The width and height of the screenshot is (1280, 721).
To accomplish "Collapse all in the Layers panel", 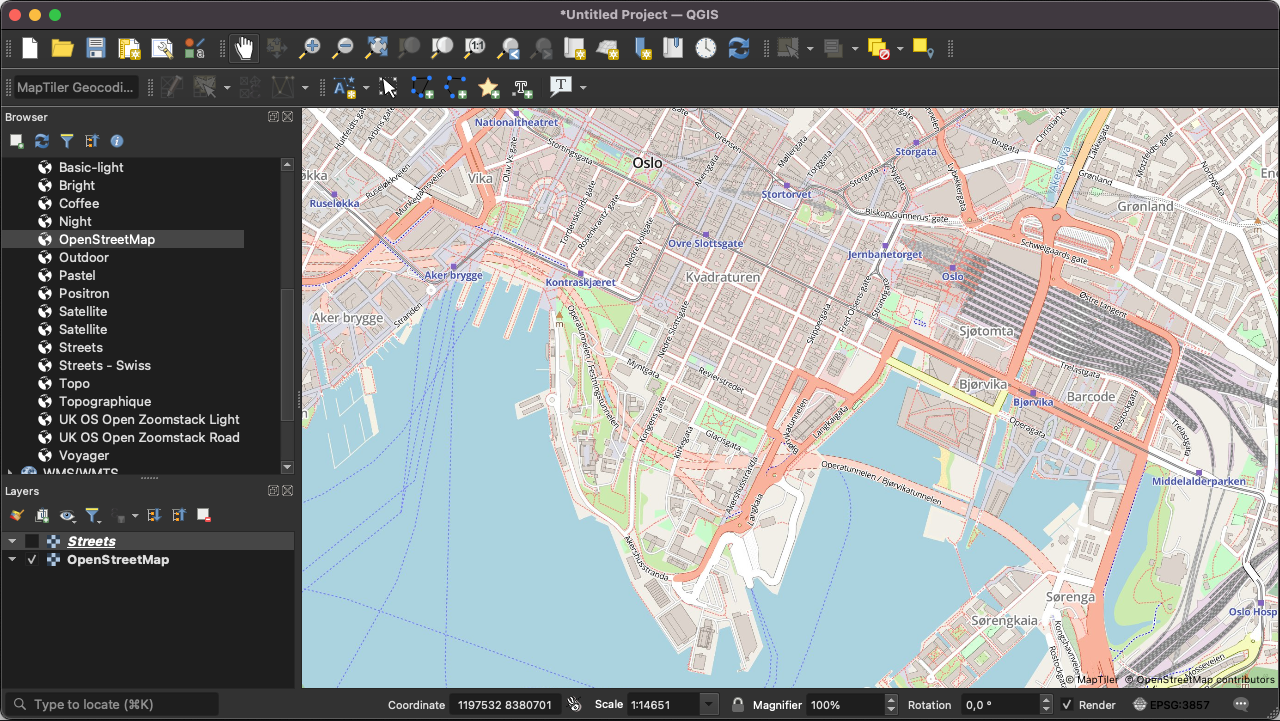I will click(x=179, y=516).
